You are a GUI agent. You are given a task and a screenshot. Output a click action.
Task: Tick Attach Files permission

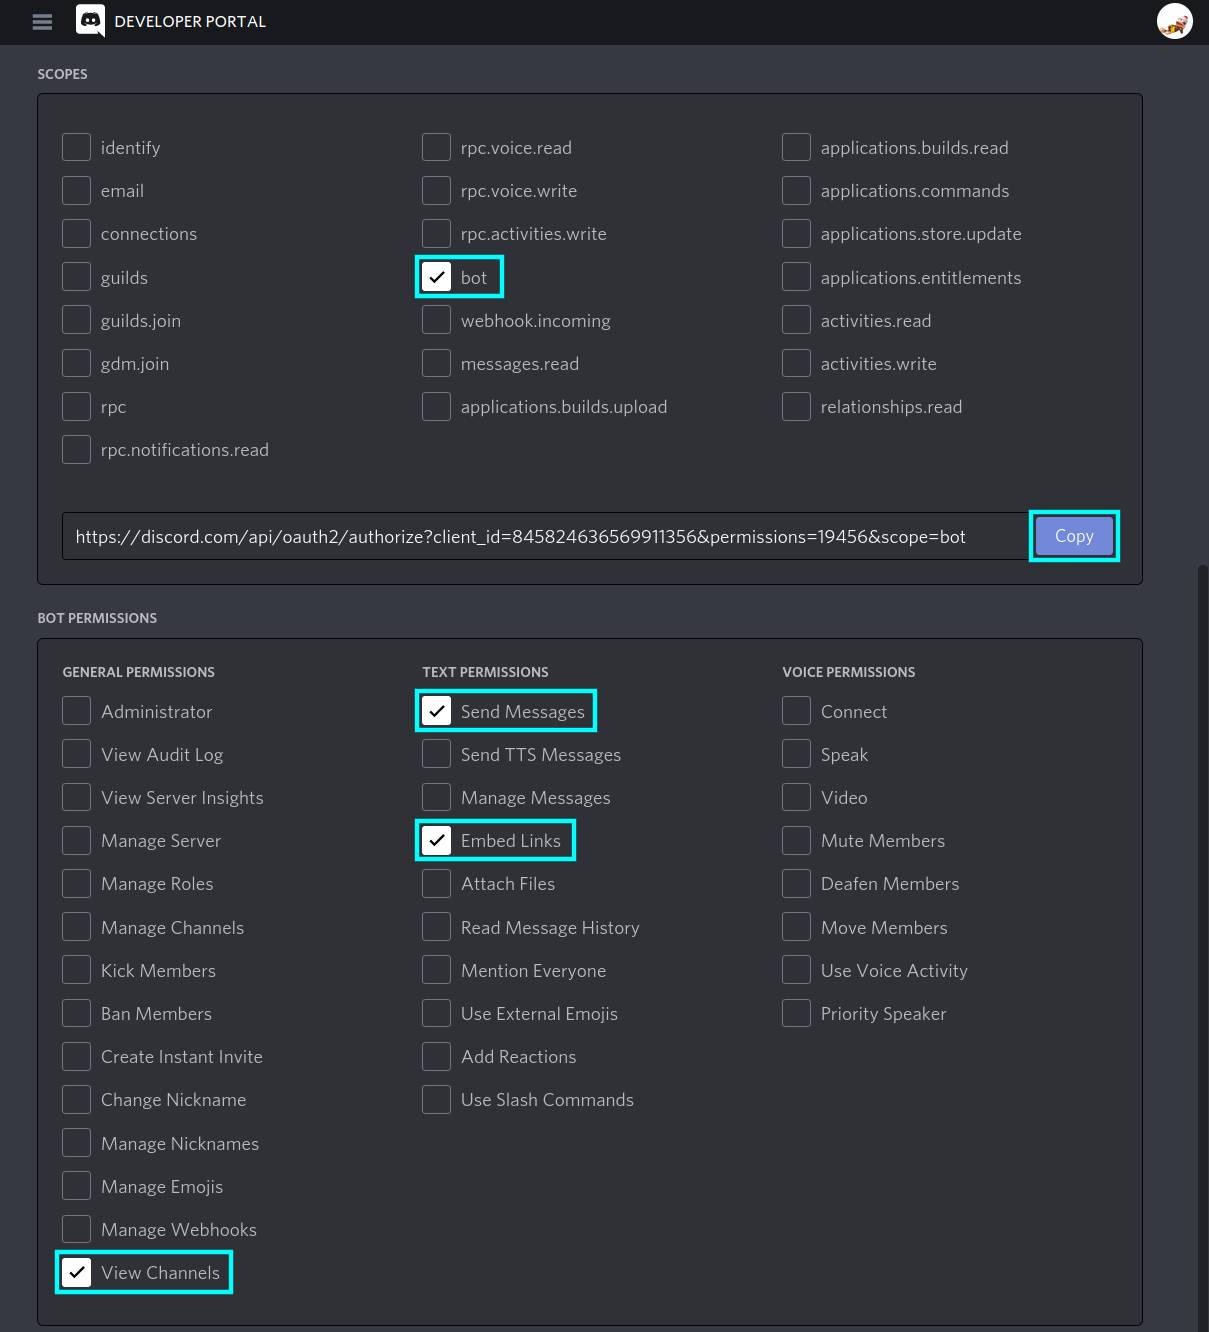[436, 883]
